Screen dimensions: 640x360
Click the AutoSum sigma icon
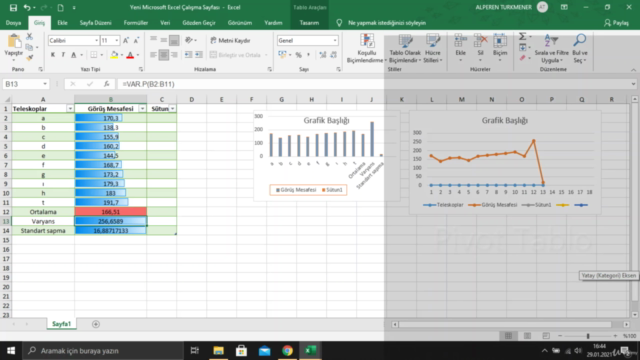tap(522, 37)
